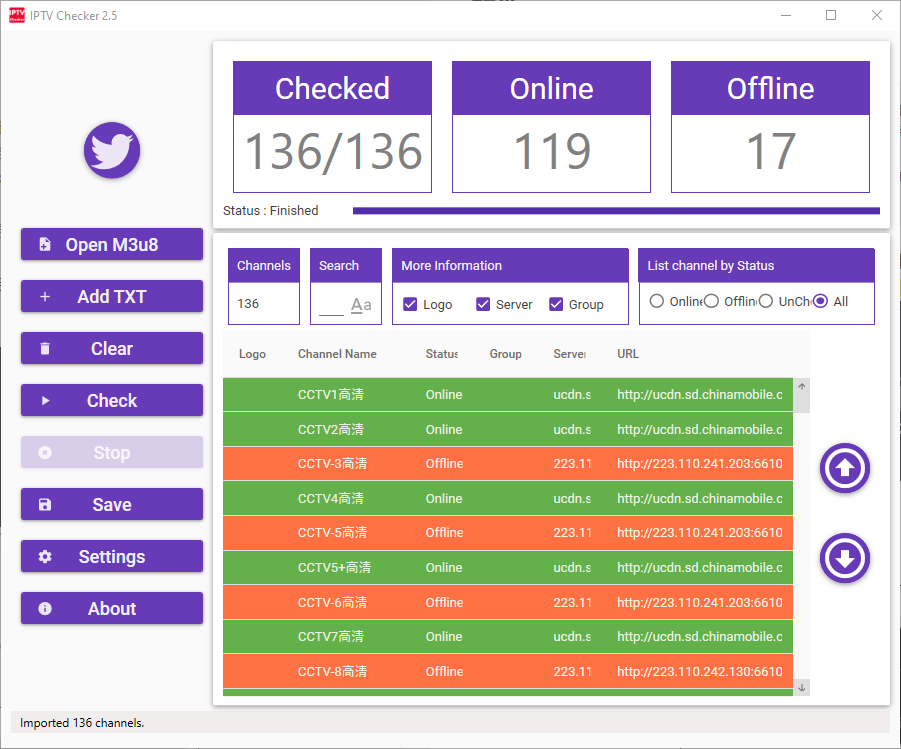Click the IPTV Checker app logo in title bar
The image size is (901, 749).
click(17, 16)
